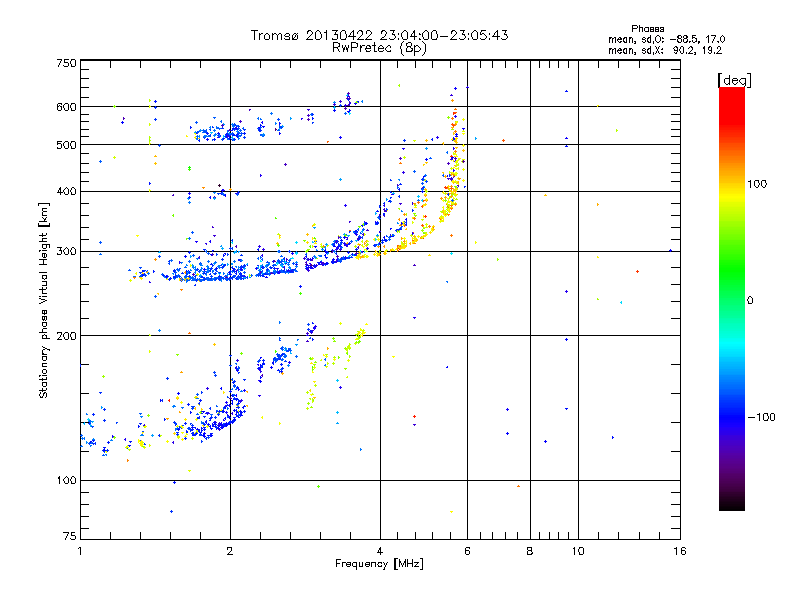Click x-axis tick label '6'
800x600 pixels.
pos(467,551)
